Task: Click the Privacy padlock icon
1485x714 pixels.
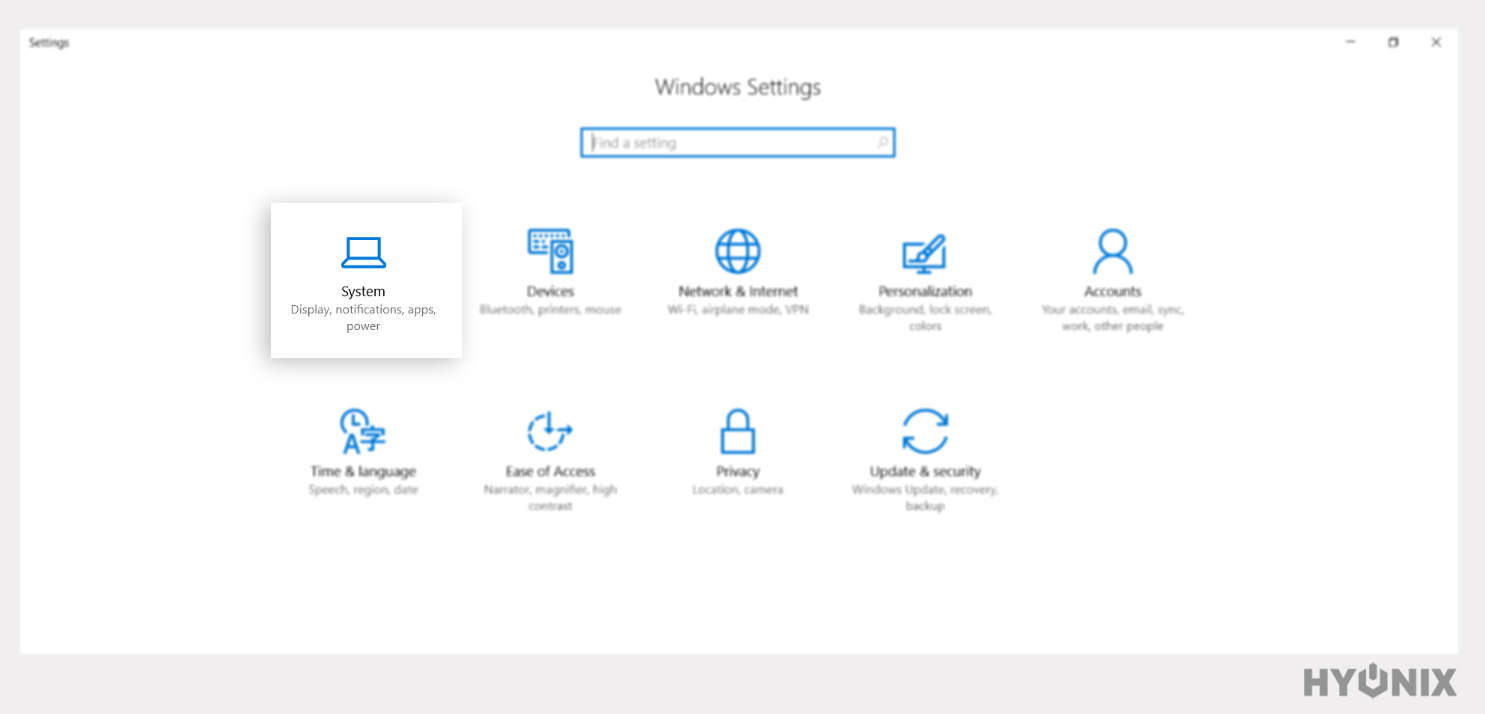Action: click(738, 430)
